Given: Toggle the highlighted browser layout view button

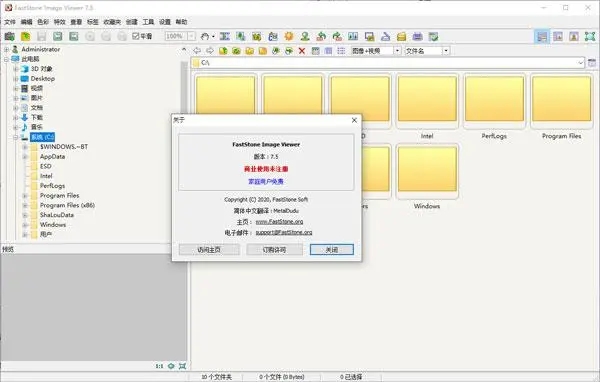Looking at the screenshot, I should (542, 36).
